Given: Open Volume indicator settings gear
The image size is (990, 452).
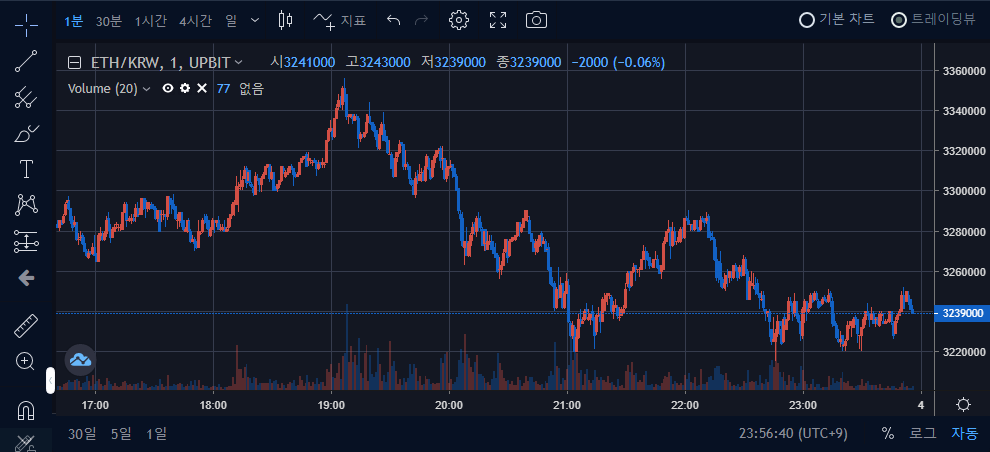Looking at the screenshot, I should (x=184, y=88).
